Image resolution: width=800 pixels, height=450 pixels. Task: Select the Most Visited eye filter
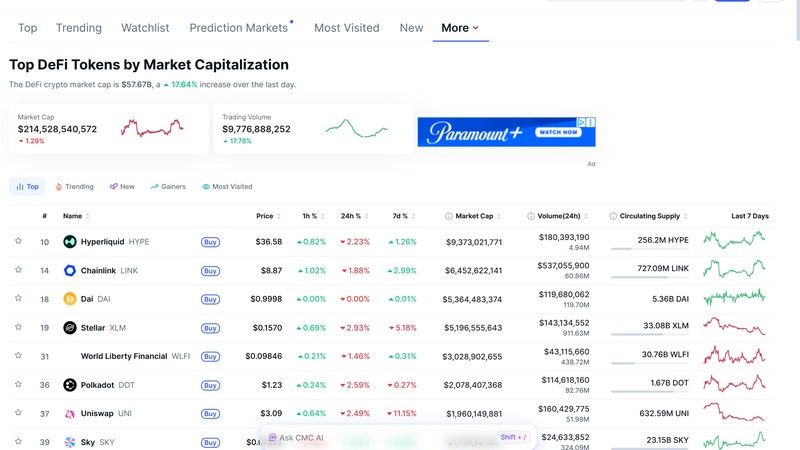(227, 187)
